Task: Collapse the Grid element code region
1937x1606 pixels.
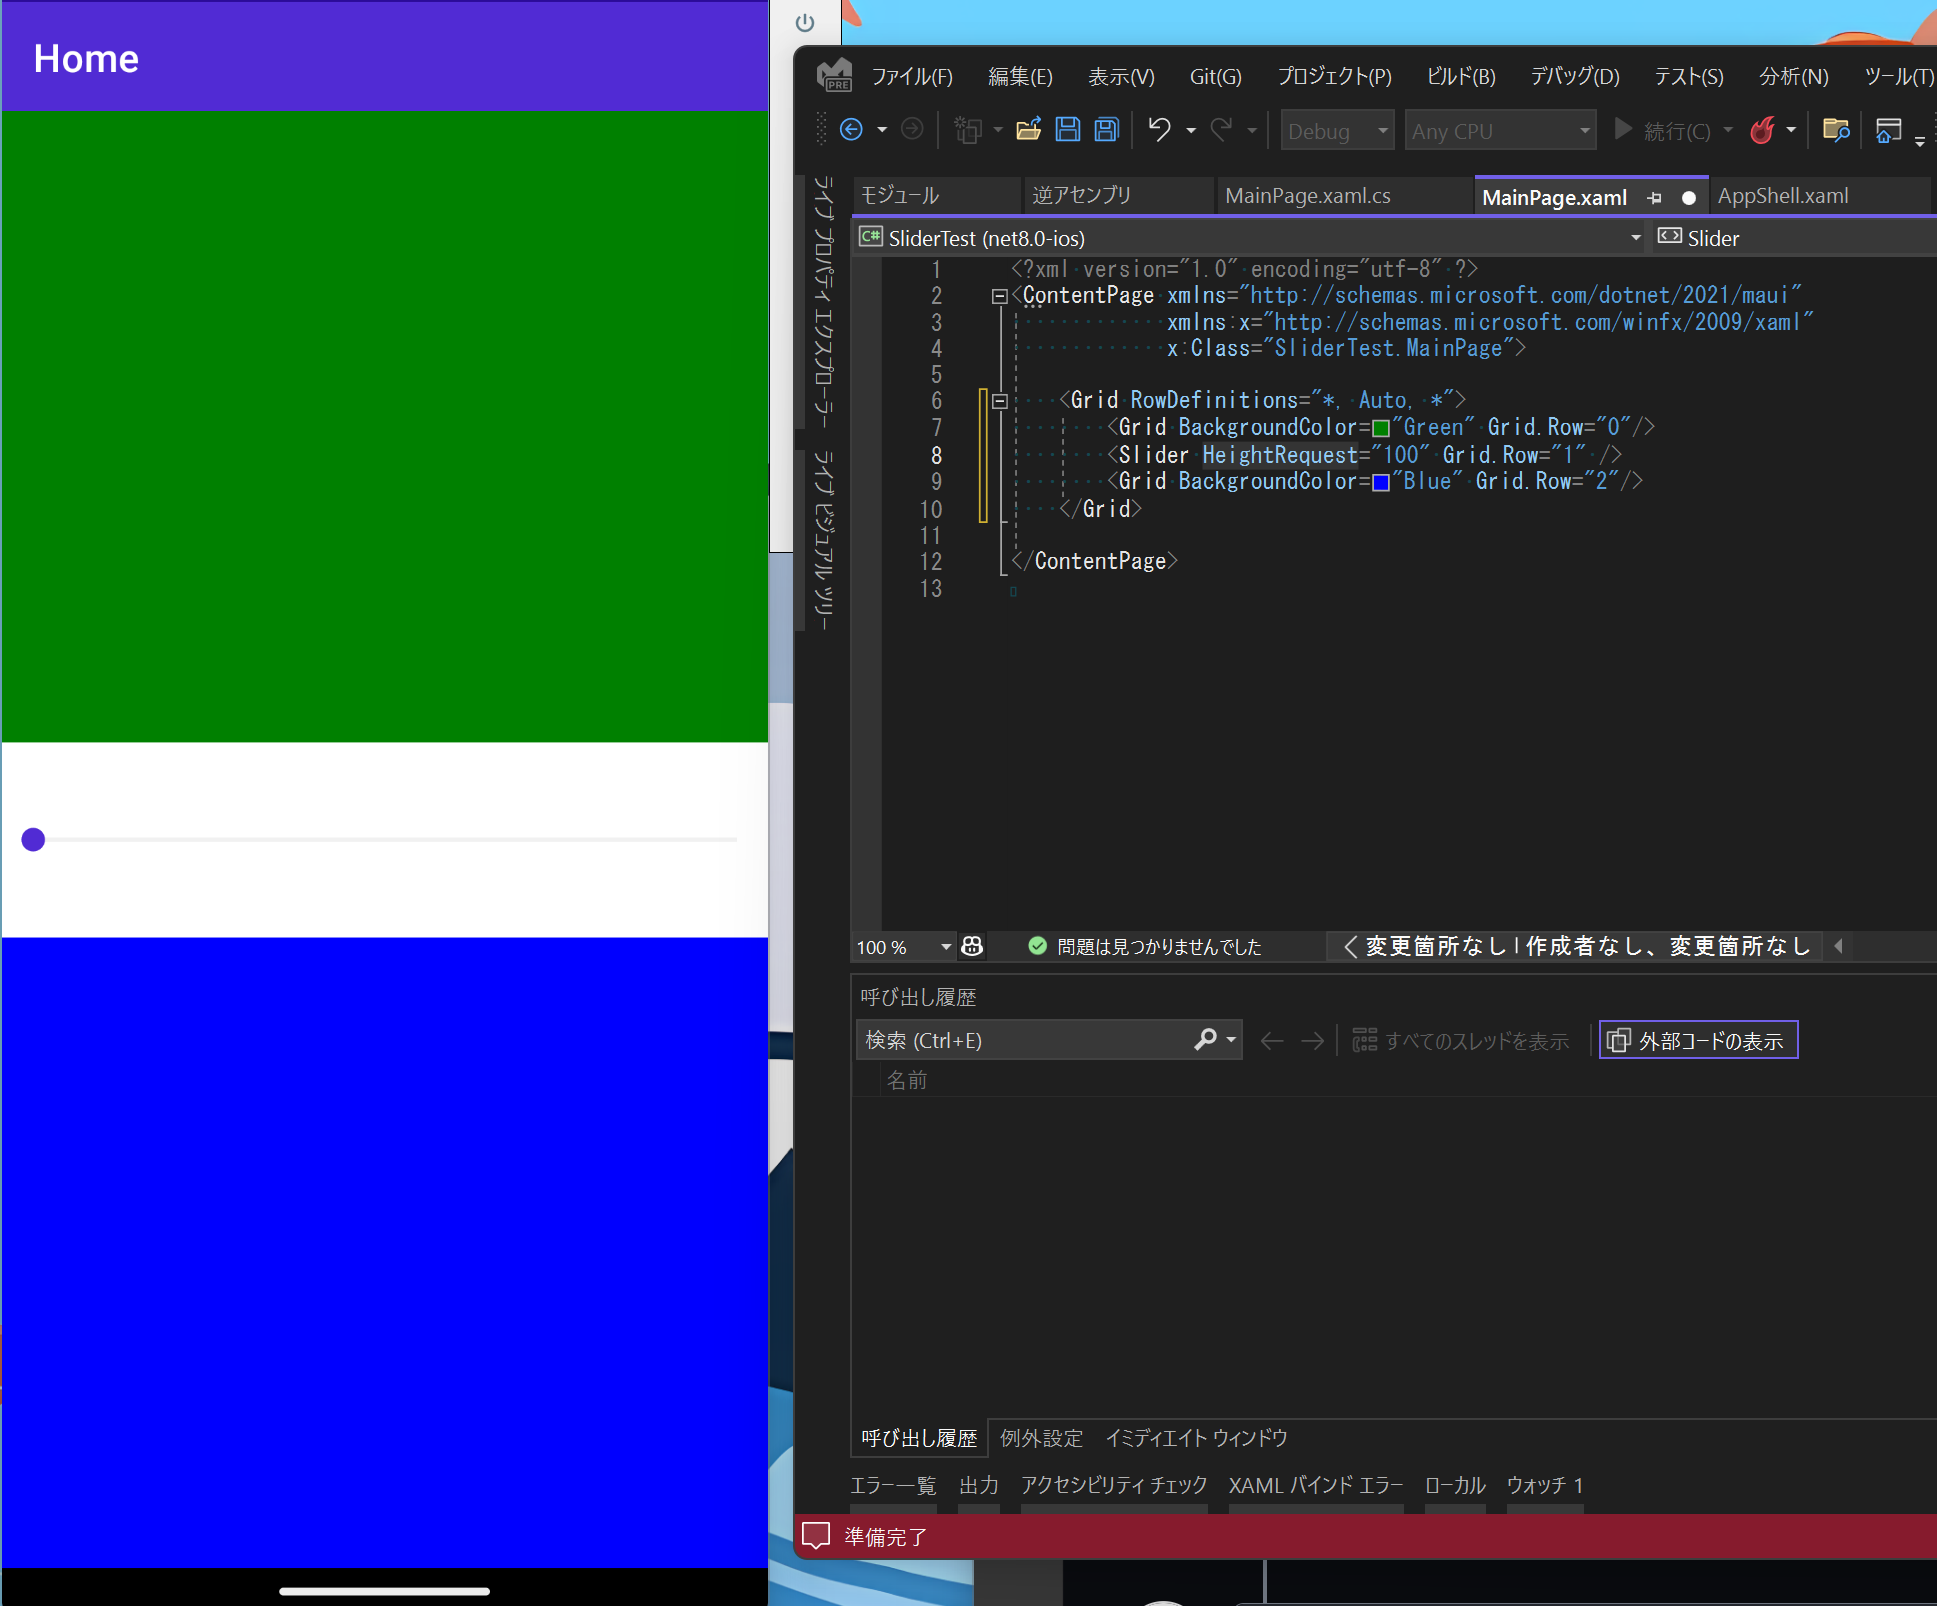Action: 1000,400
